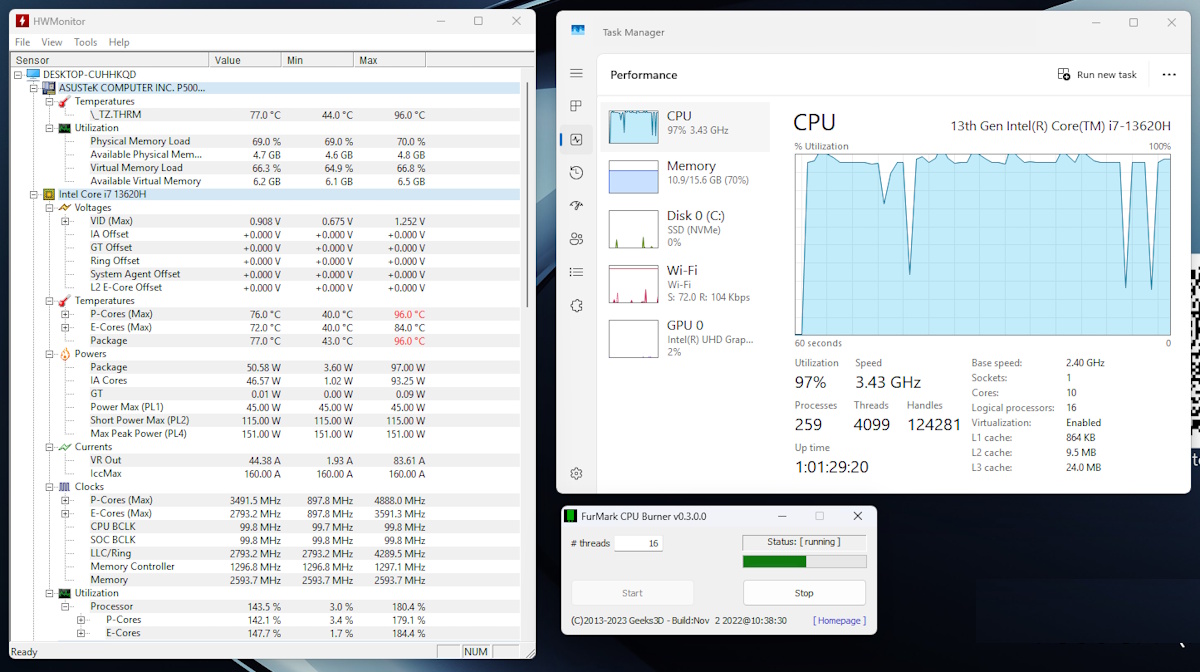1200x672 pixels.
Task: Open the Users page in Task Manager
Action: 576,238
